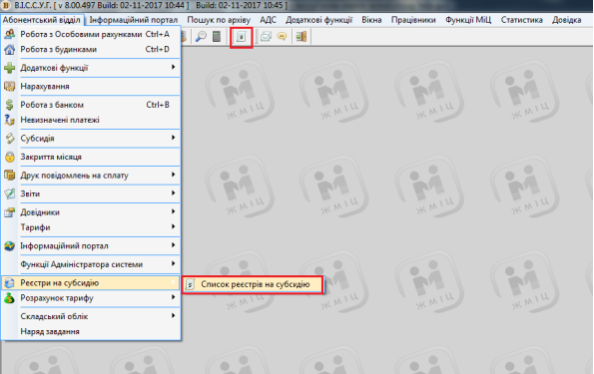
Task: Open the Статистика menu
Action: point(522,20)
